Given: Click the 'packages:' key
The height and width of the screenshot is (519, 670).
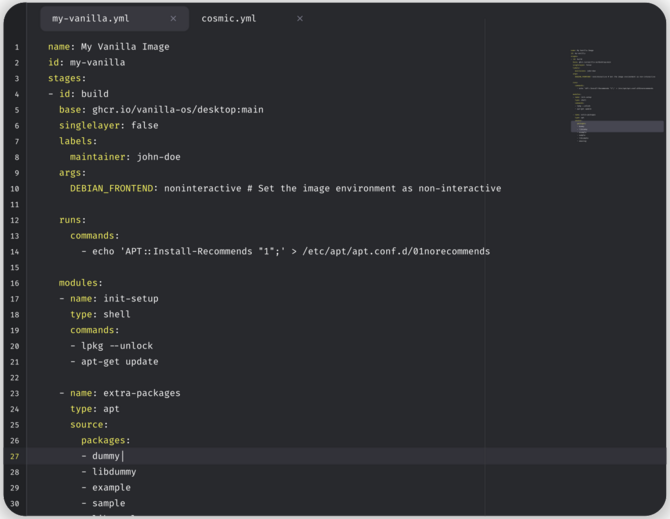Looking at the screenshot, I should pyautogui.click(x=106, y=440).
